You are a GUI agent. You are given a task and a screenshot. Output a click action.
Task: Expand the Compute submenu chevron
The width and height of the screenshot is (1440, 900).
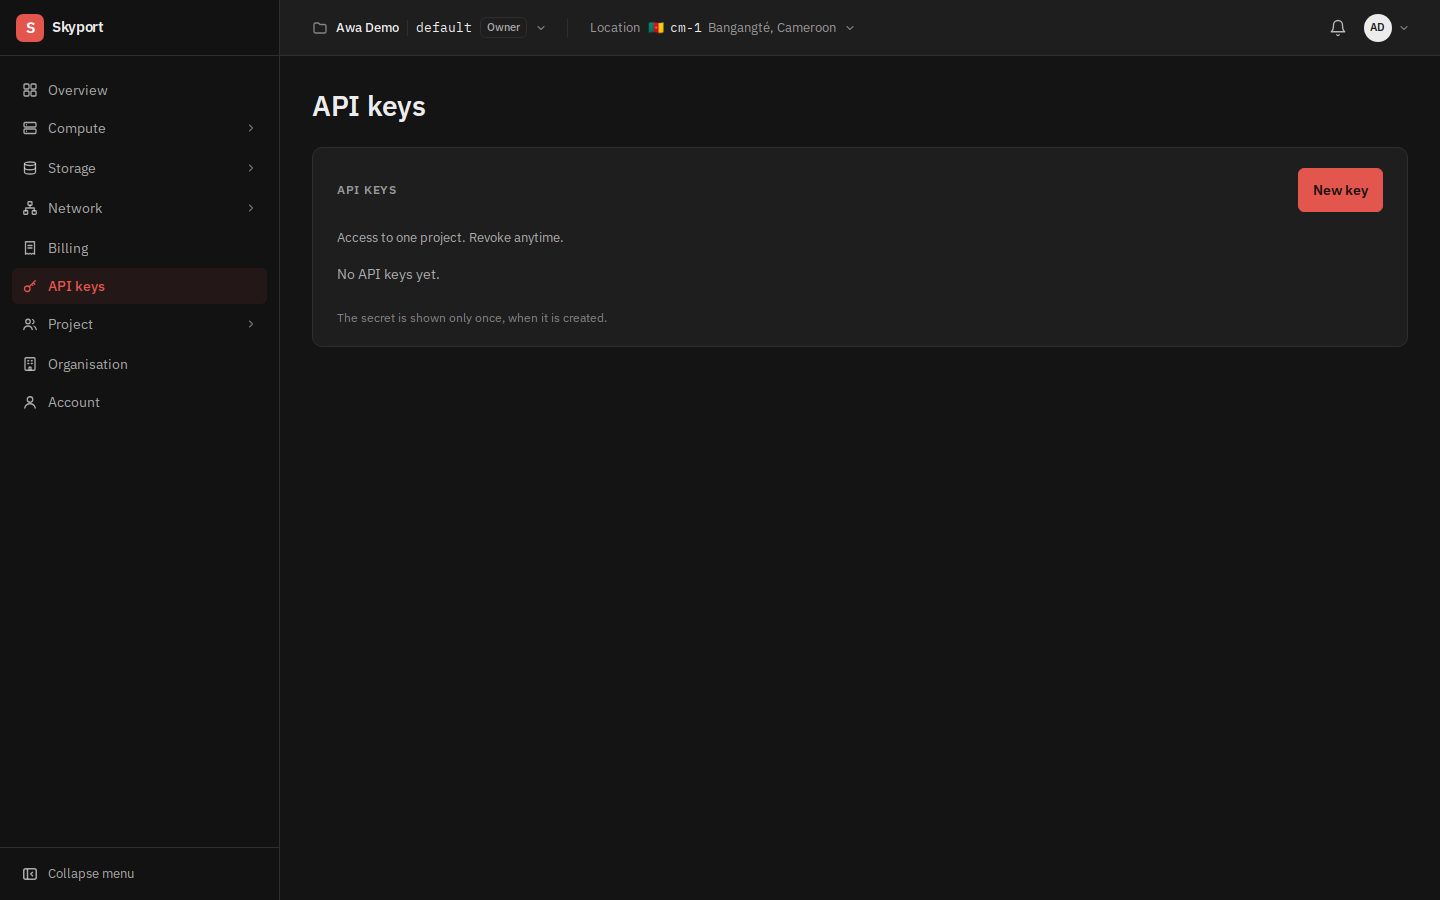pos(251,128)
